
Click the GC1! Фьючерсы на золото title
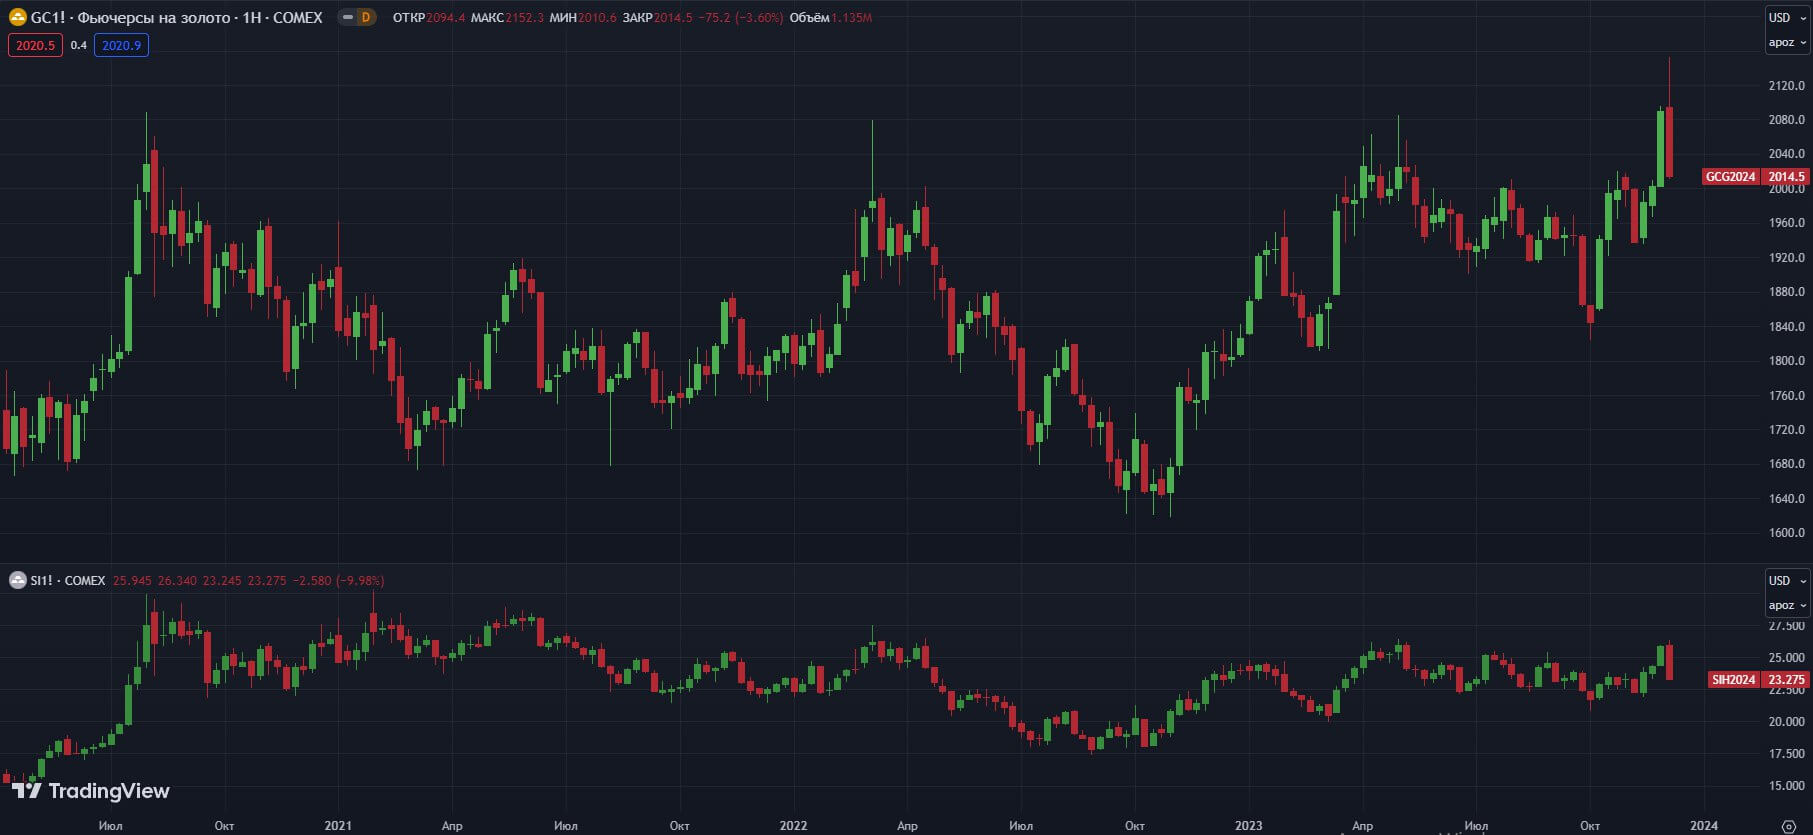pos(176,17)
